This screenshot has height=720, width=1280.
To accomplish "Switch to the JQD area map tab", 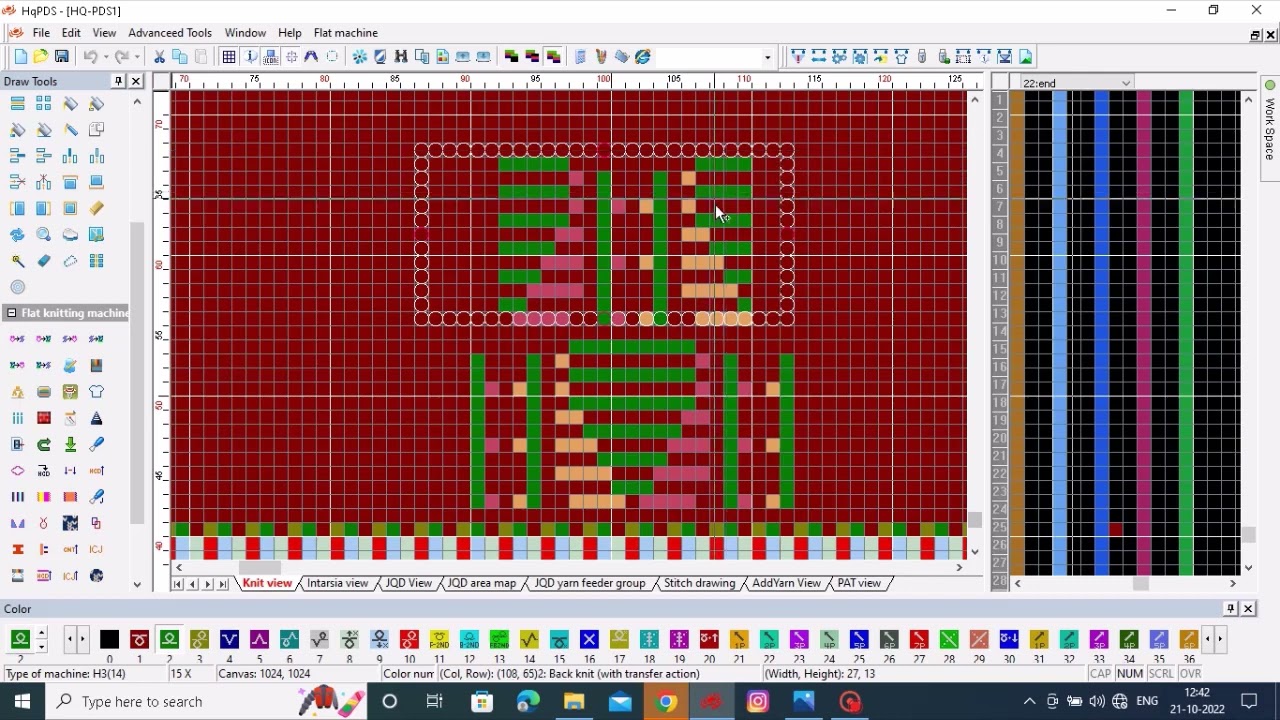I will point(482,583).
